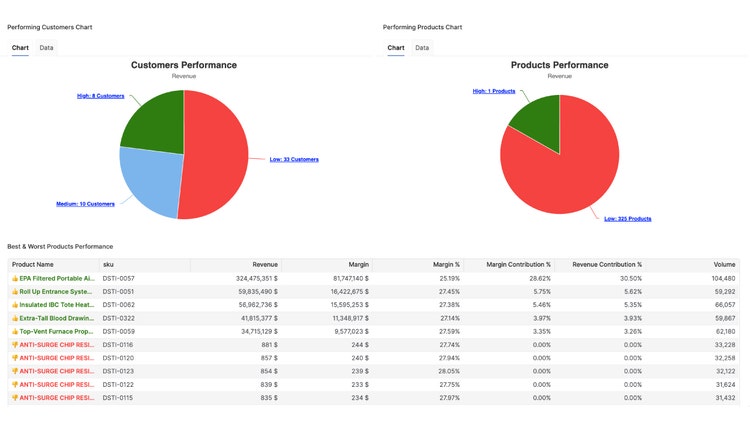
Task: Open the 'EPA Filtered Portable Ai...' product name
Action: pyautogui.click(x=57, y=278)
